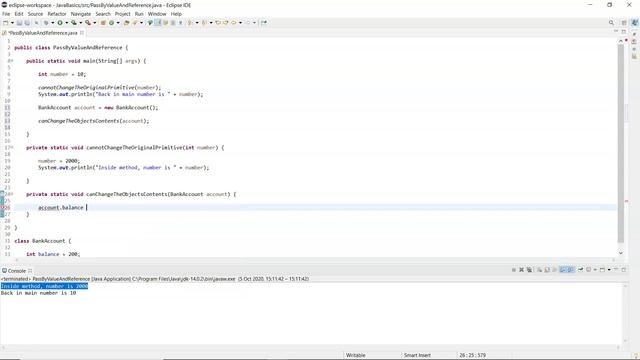The image size is (640, 360).
Task: Collapse canChangeTheObjectsContents fold at line 24
Action: click(x=12, y=194)
